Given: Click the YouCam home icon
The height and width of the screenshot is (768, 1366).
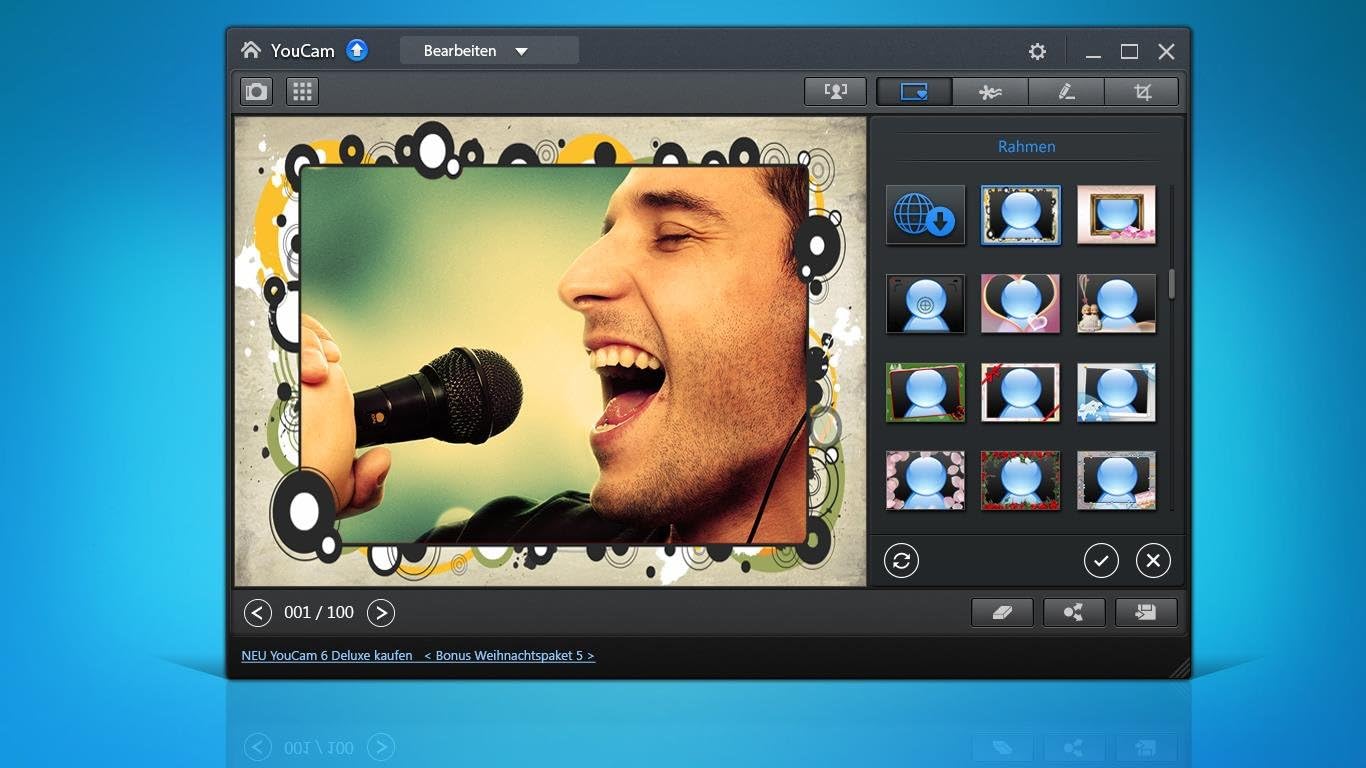Looking at the screenshot, I should click(251, 50).
